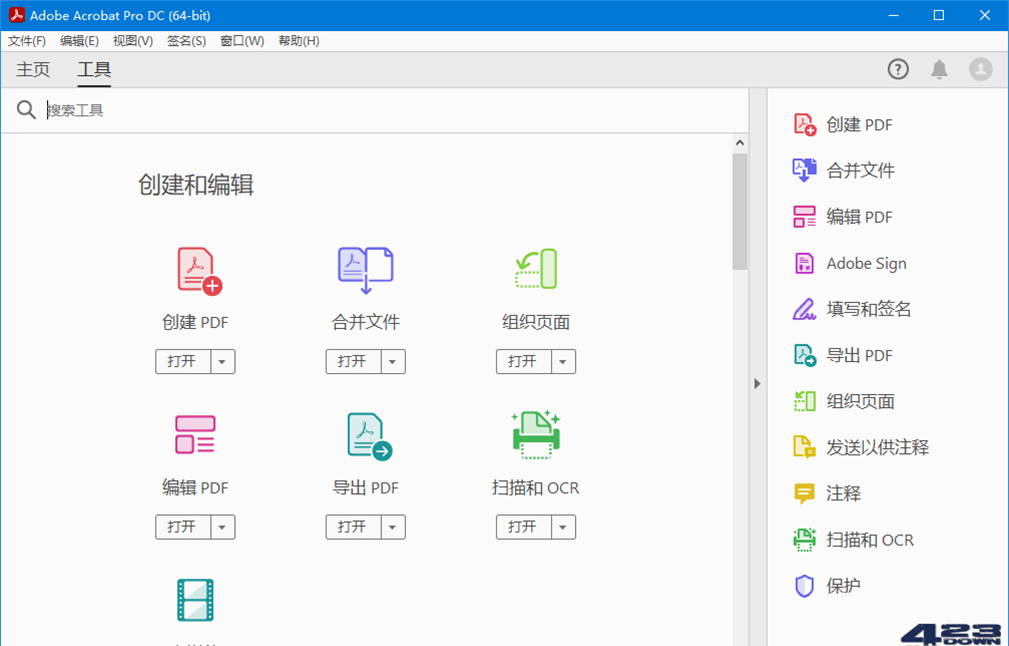Click 填写和签名 pen icon in sidebar
The width and height of the screenshot is (1009, 646).
coord(804,309)
